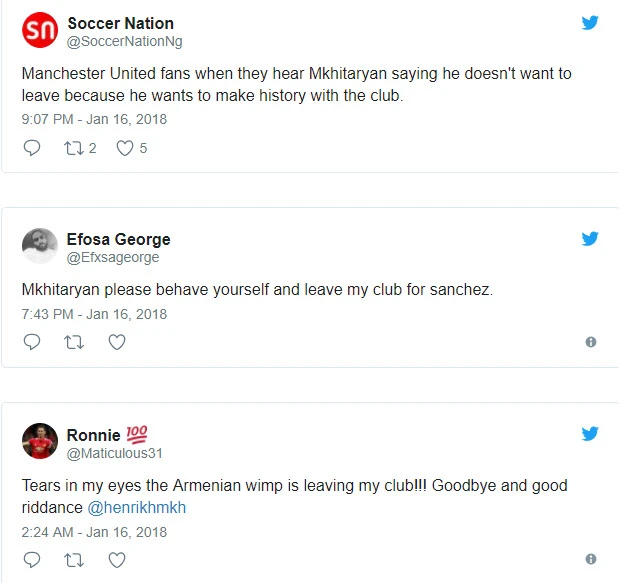Open info icon on Efosa George's tweet
Image resolution: width=619 pixels, height=583 pixels.
[591, 342]
